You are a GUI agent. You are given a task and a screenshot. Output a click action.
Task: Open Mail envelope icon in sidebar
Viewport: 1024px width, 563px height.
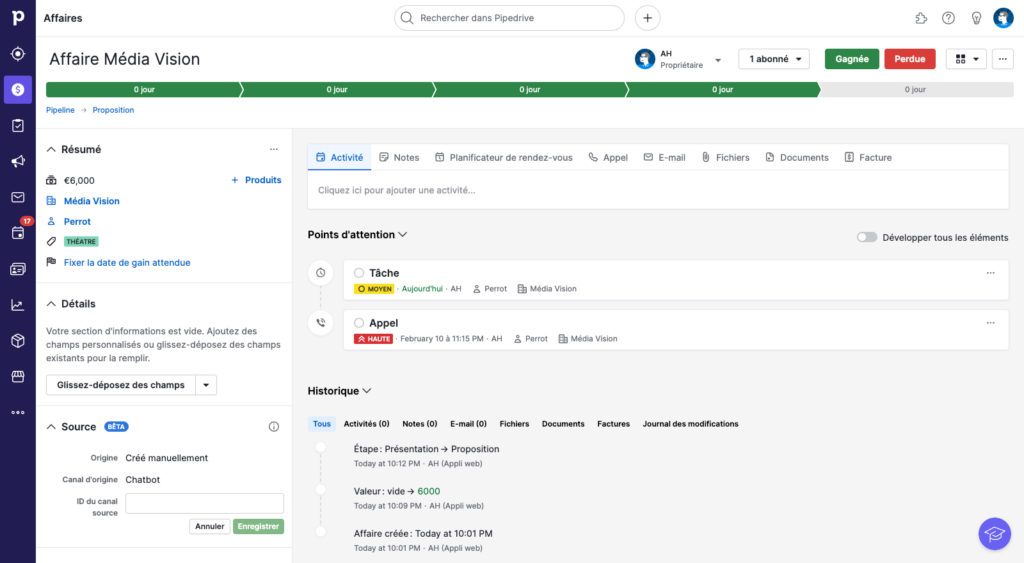click(18, 197)
